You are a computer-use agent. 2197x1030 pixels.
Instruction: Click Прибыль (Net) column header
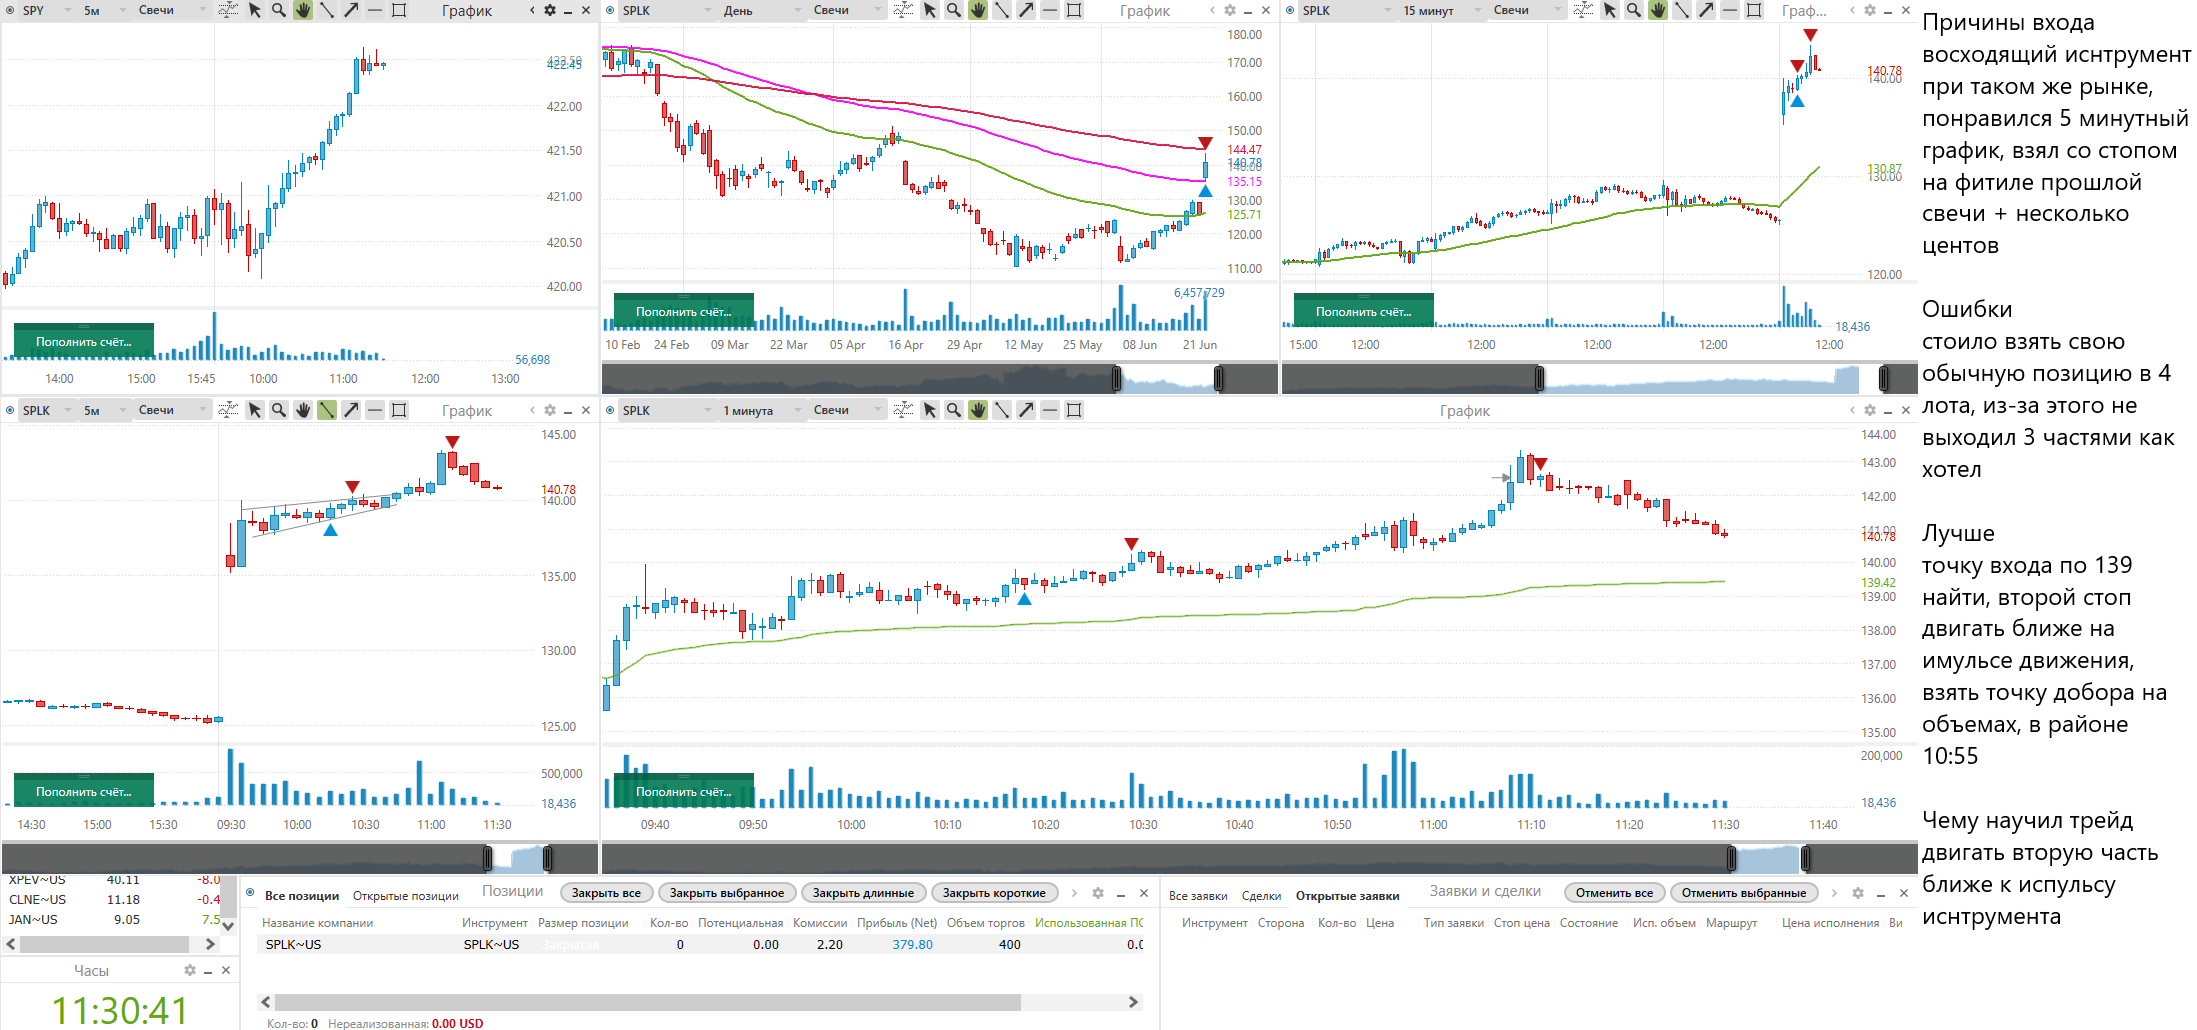[897, 923]
